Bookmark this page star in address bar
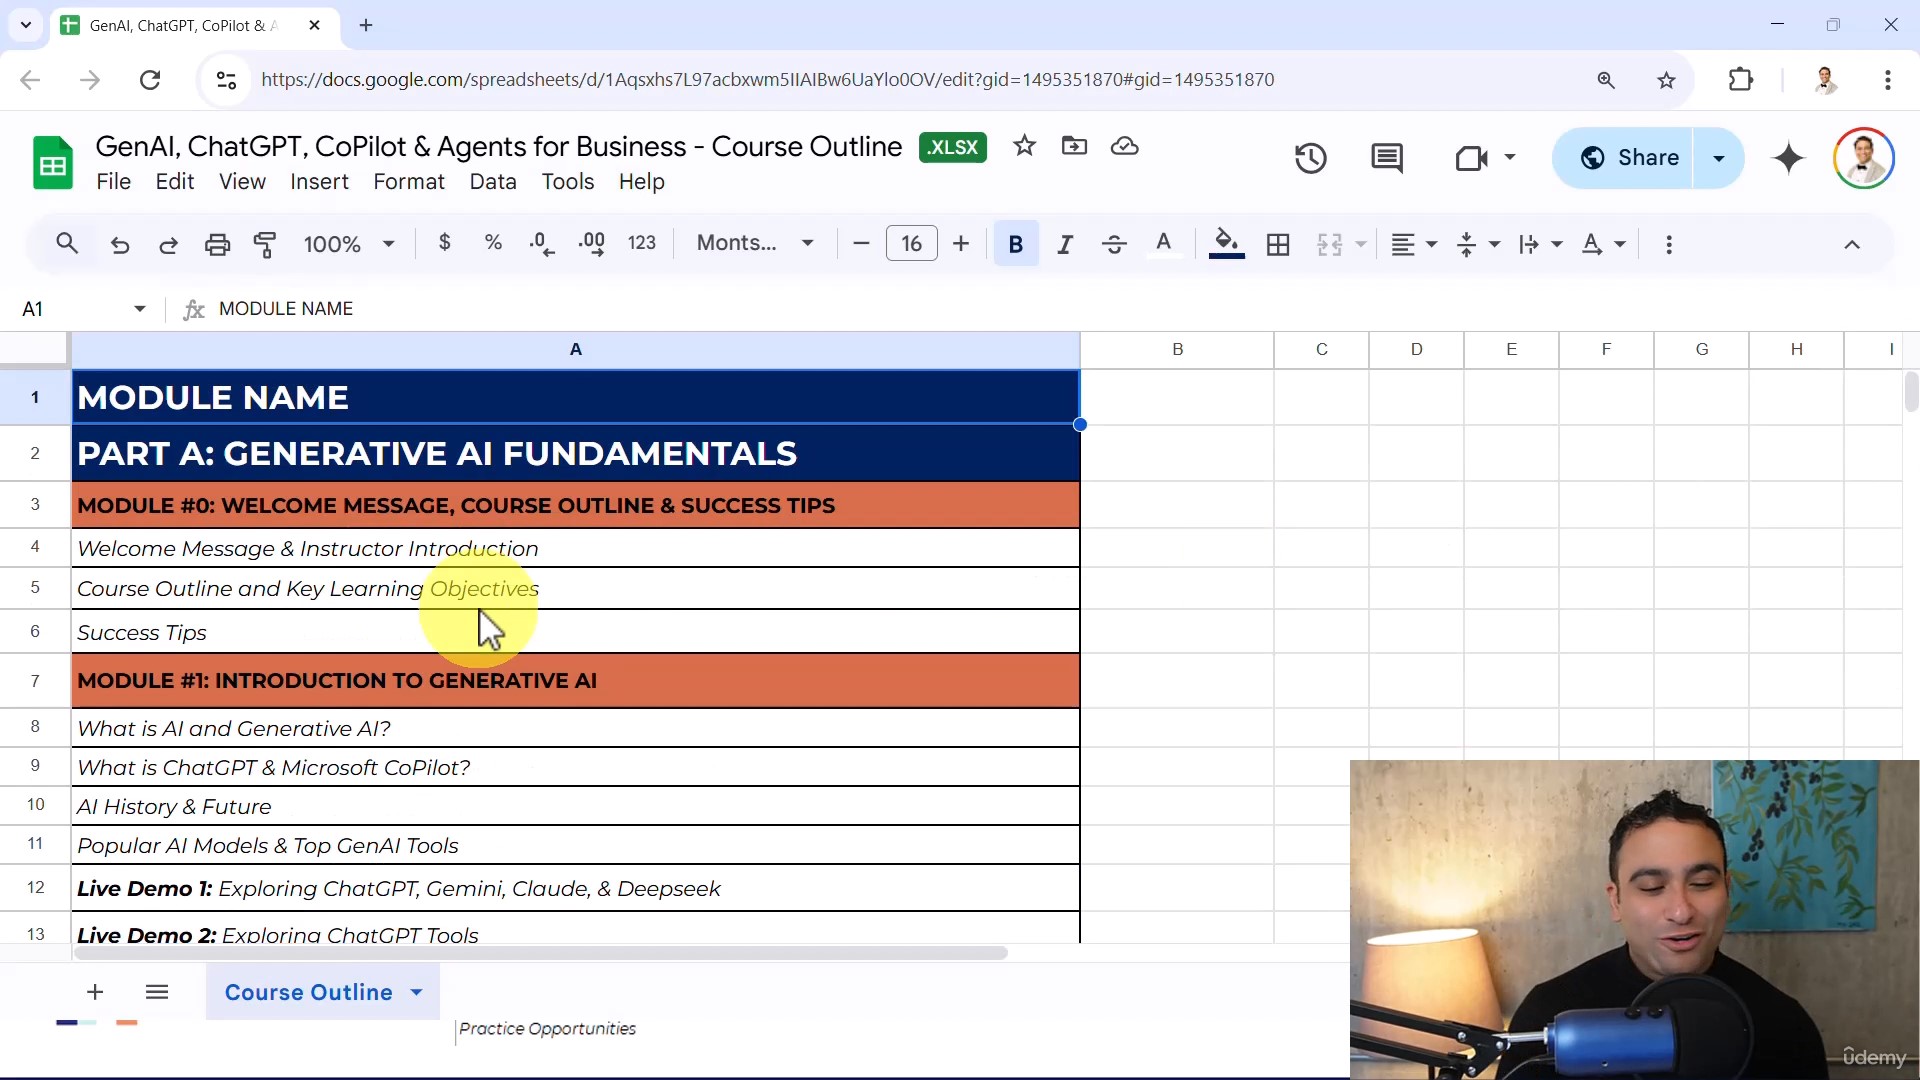Screen dimensions: 1920x1080 (1666, 80)
